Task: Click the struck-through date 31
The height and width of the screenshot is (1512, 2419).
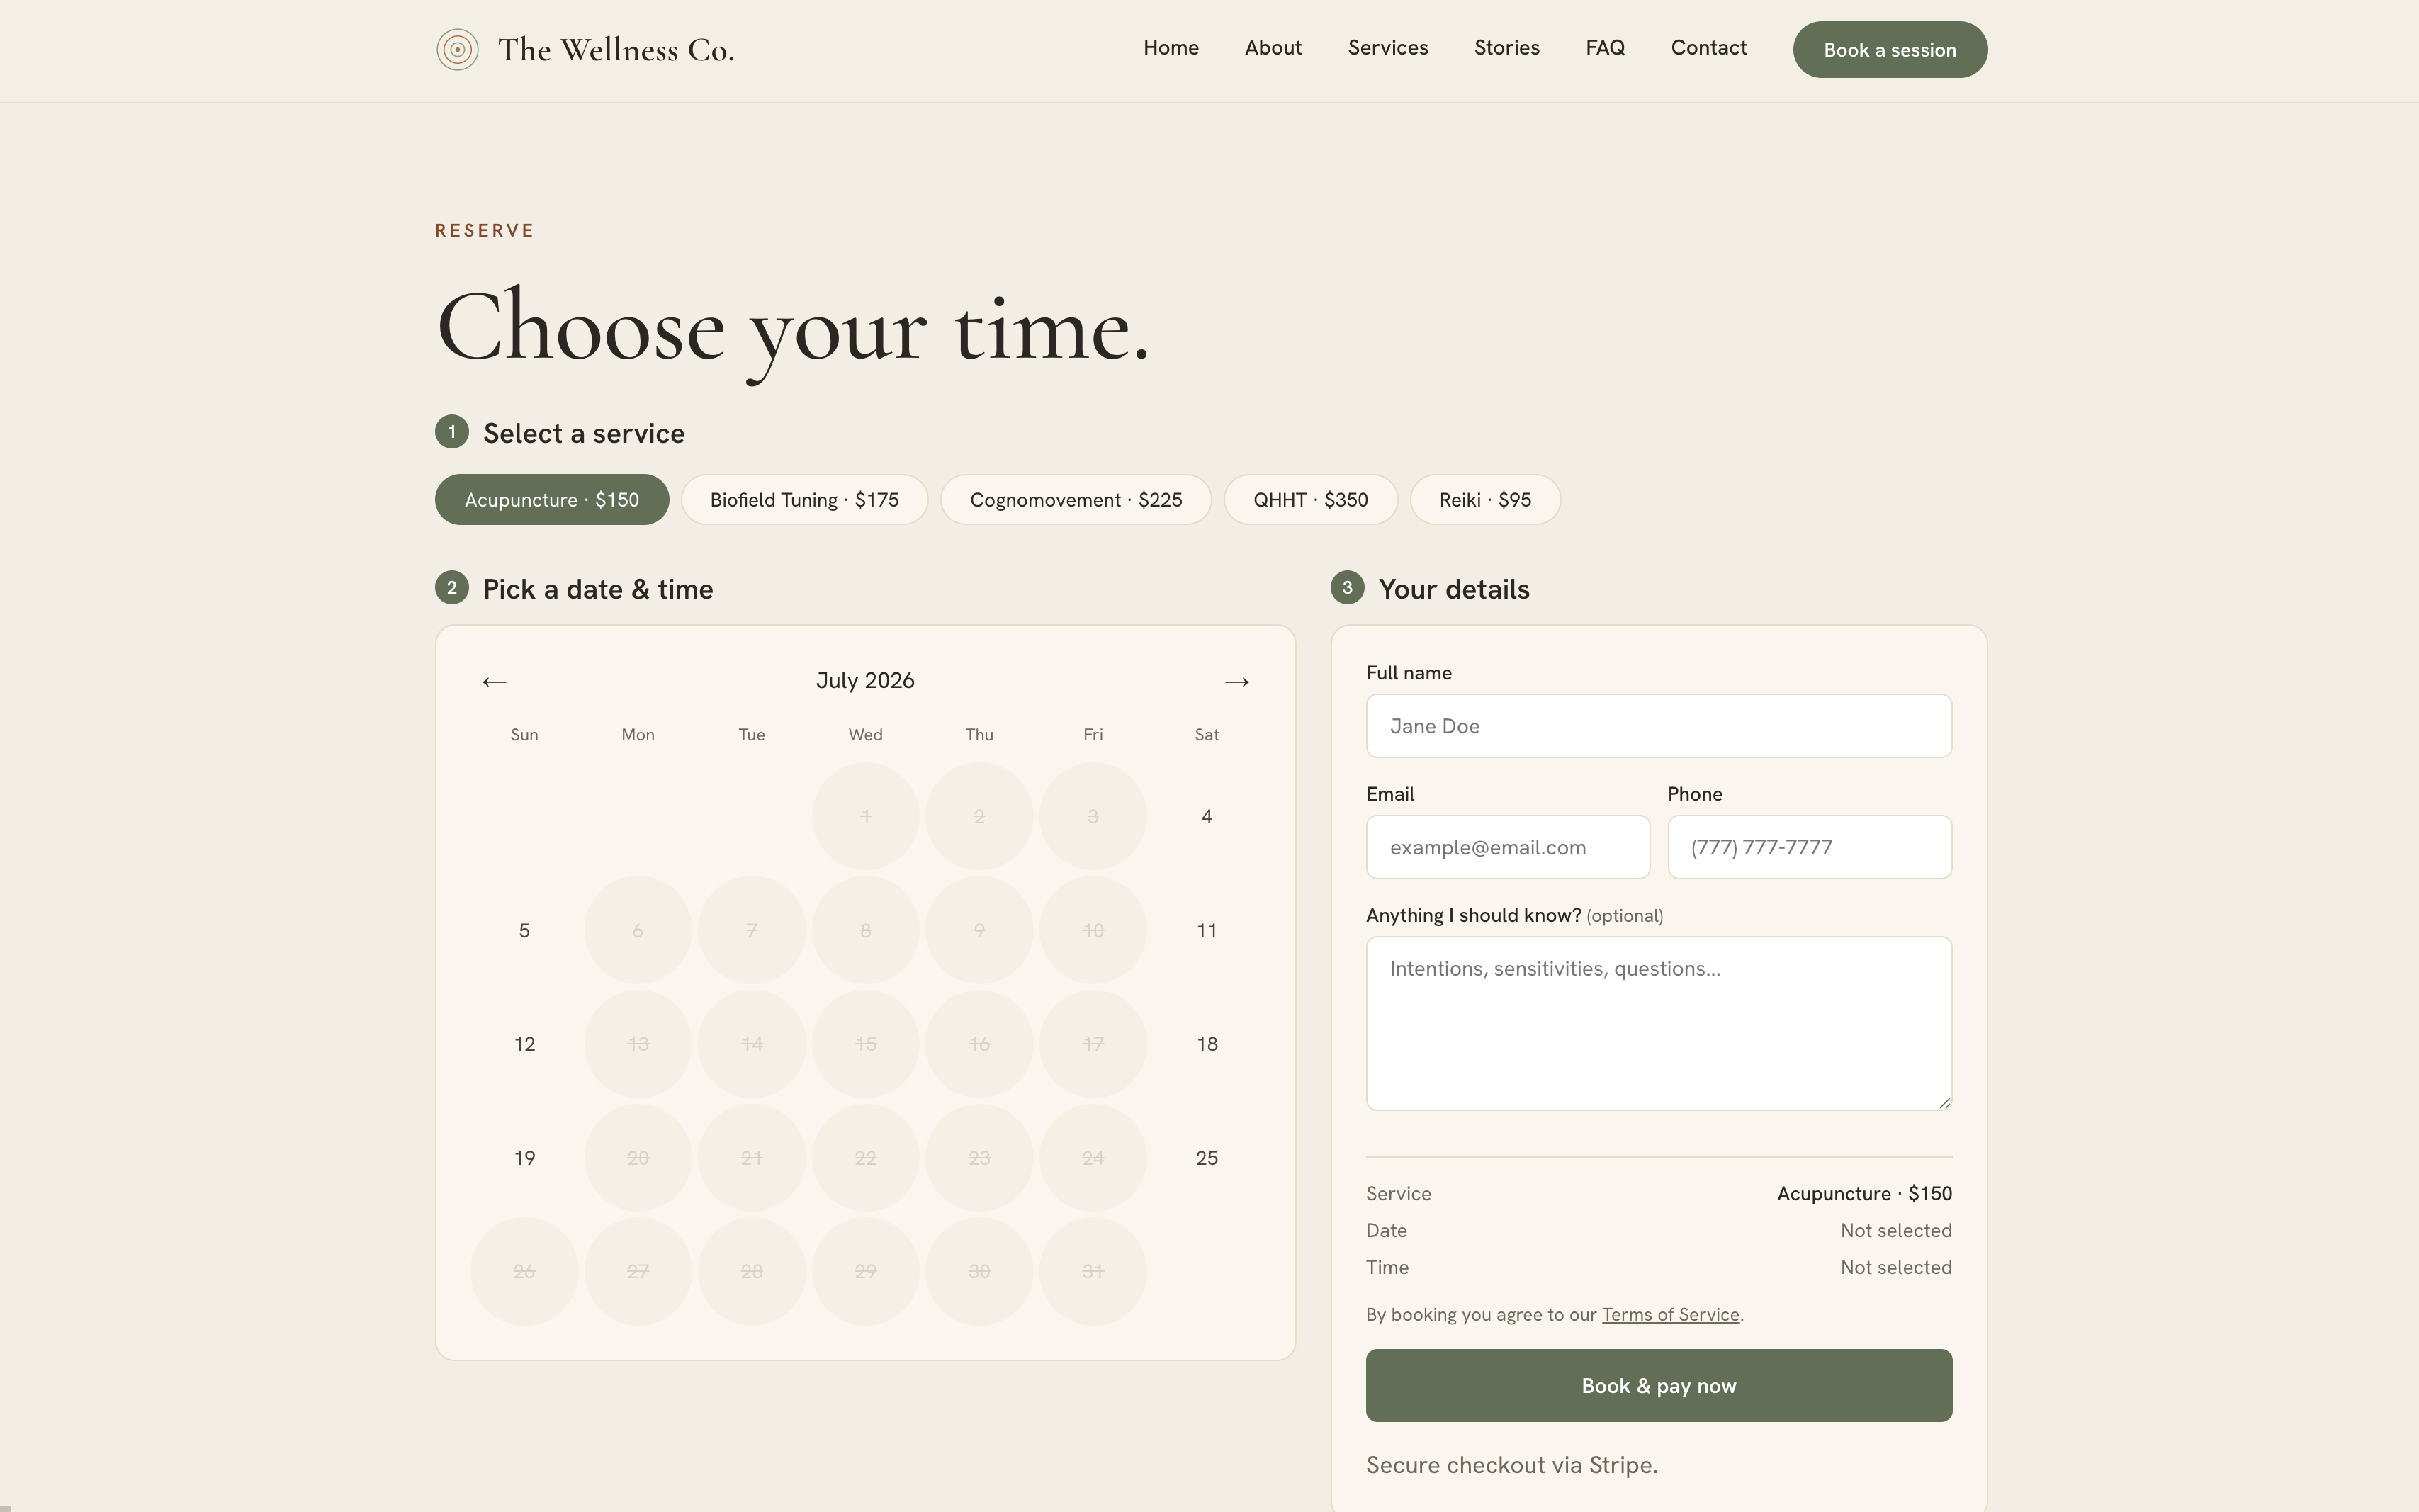Action: pos(1093,1272)
